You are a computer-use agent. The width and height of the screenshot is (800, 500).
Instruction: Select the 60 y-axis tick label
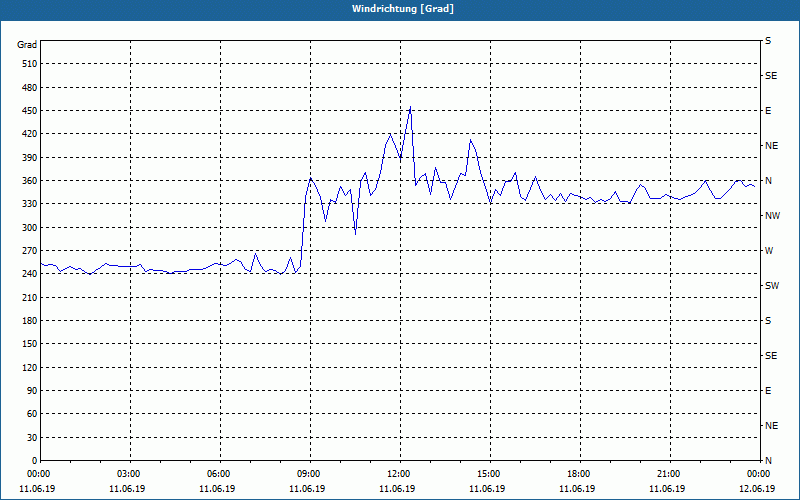[x=32, y=414]
